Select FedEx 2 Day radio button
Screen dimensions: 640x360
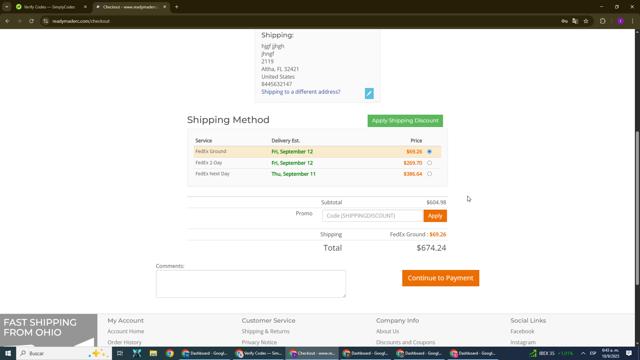(429, 163)
